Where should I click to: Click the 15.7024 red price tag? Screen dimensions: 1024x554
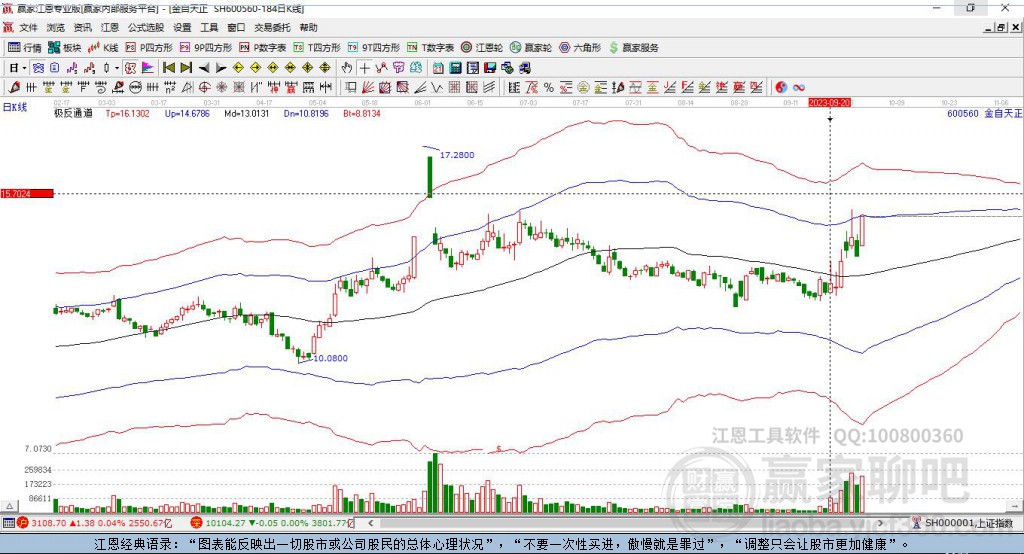(x=27, y=193)
